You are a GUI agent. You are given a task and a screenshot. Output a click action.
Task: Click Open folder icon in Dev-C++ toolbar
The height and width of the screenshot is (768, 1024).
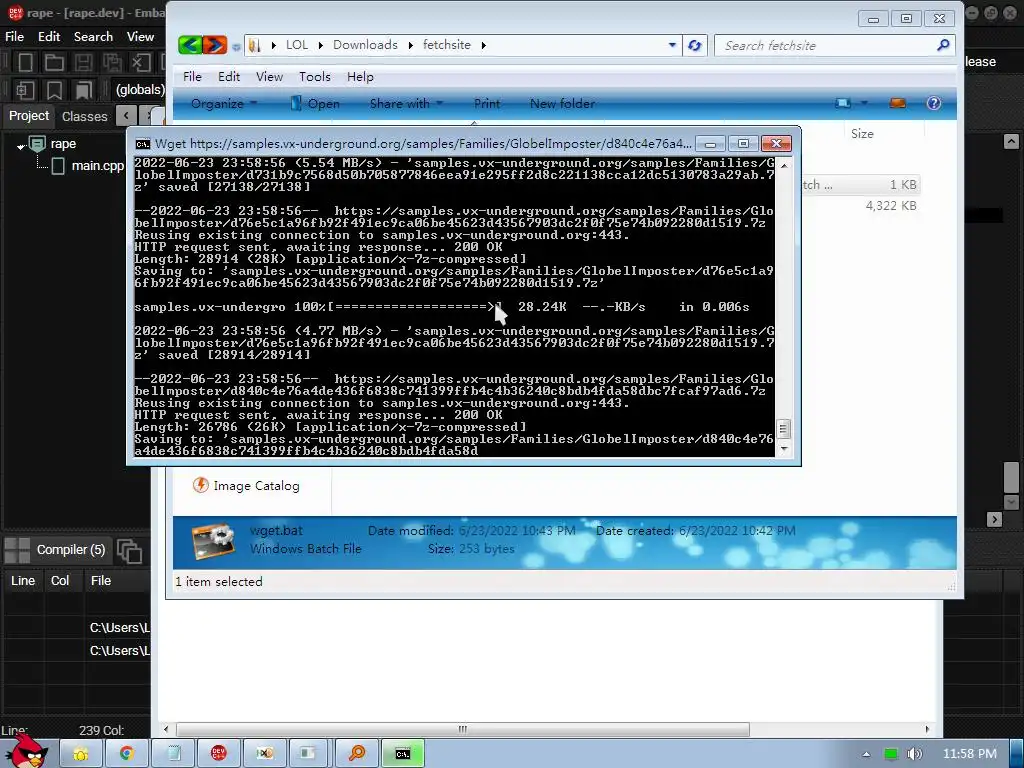point(54,63)
